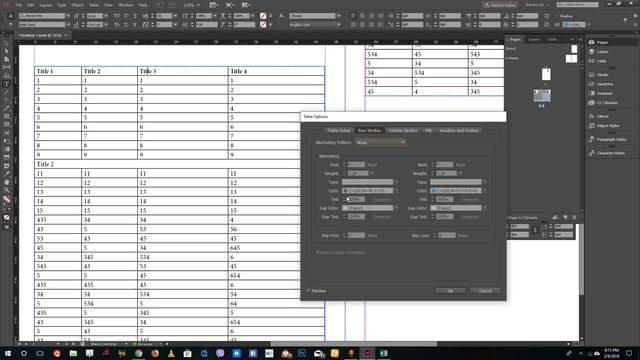Switch to the Layers tab in Pages panel group
The image size is (640, 360).
tap(534, 40)
